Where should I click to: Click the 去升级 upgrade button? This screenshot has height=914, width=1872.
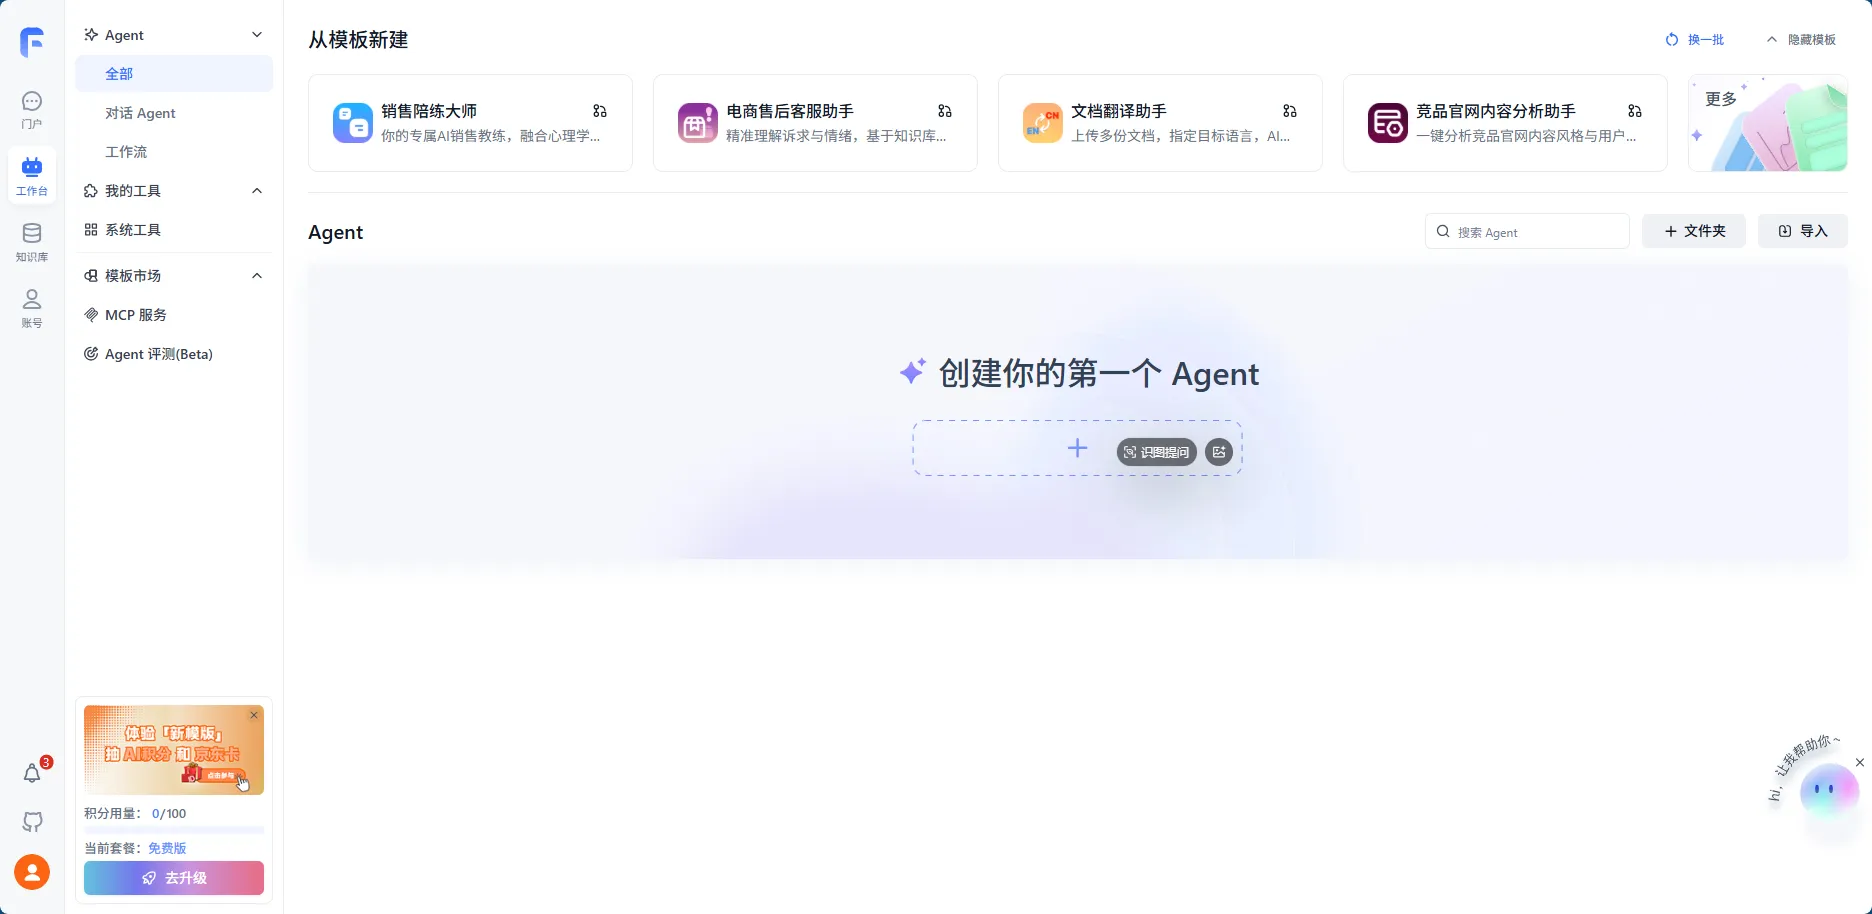(x=174, y=878)
